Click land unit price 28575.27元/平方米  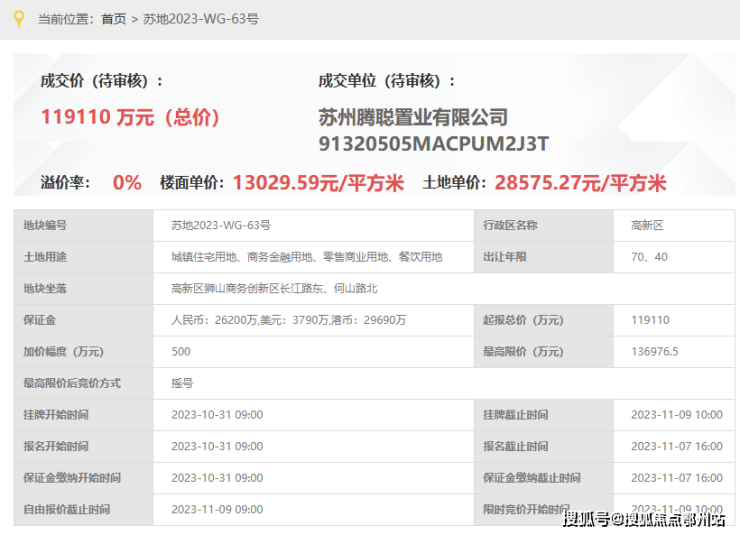580,183
